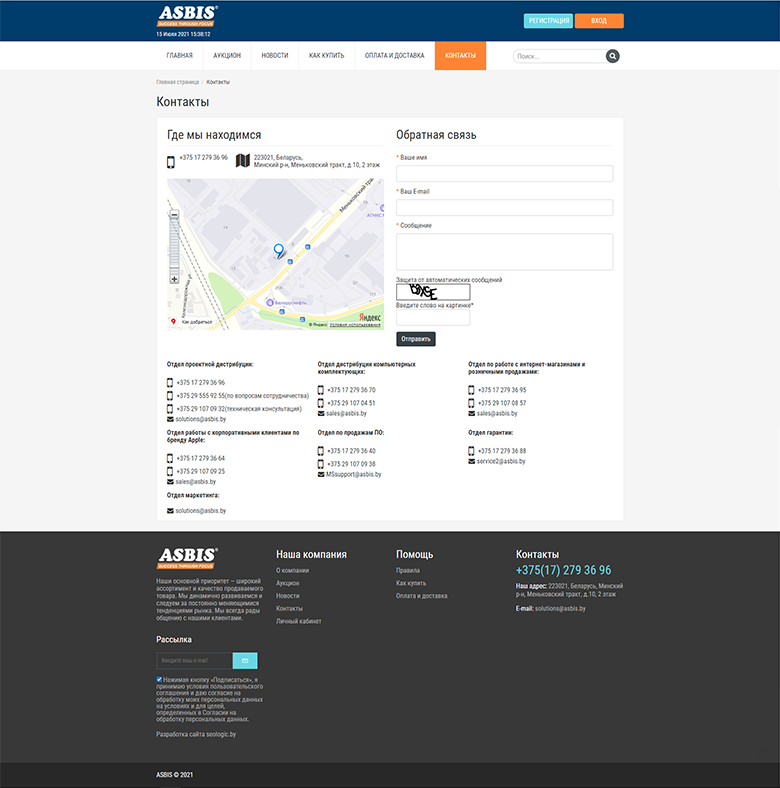Image resolution: width=780 pixels, height=788 pixels.
Task: Zoom in the map with plus button
Action: click(x=174, y=279)
